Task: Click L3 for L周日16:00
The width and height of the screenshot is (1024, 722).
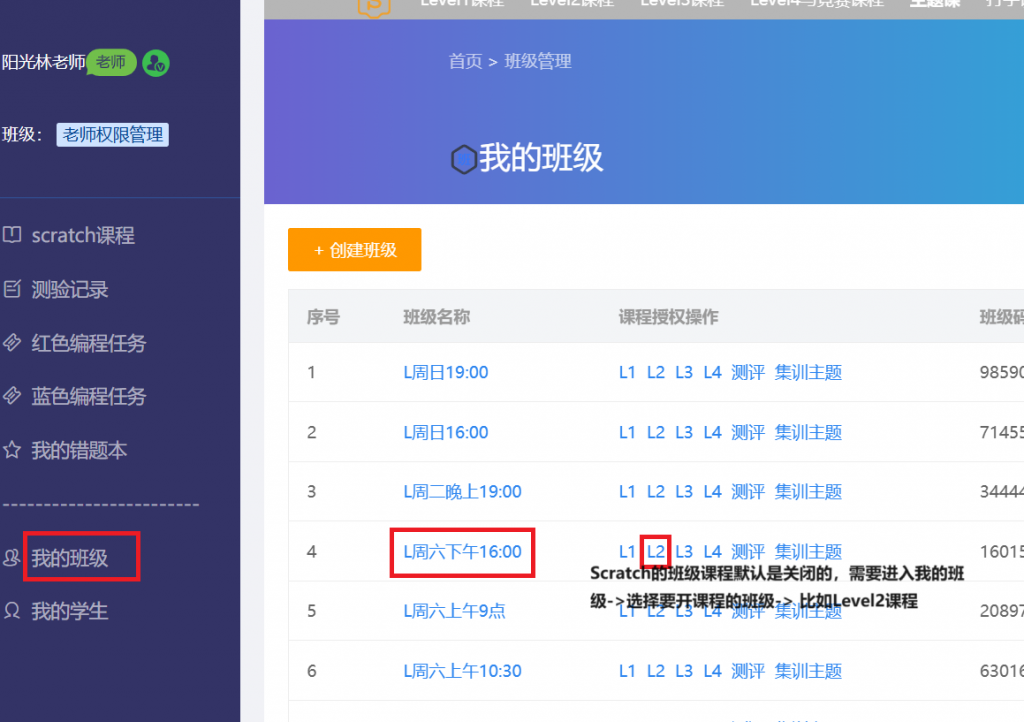Action: coord(684,432)
